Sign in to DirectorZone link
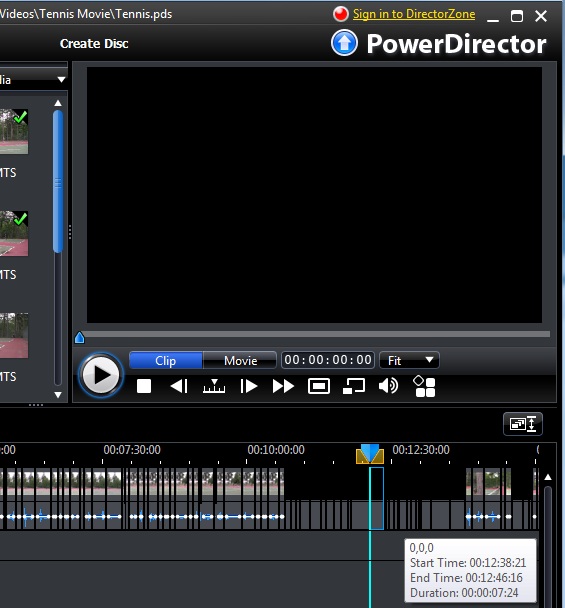 tap(414, 14)
